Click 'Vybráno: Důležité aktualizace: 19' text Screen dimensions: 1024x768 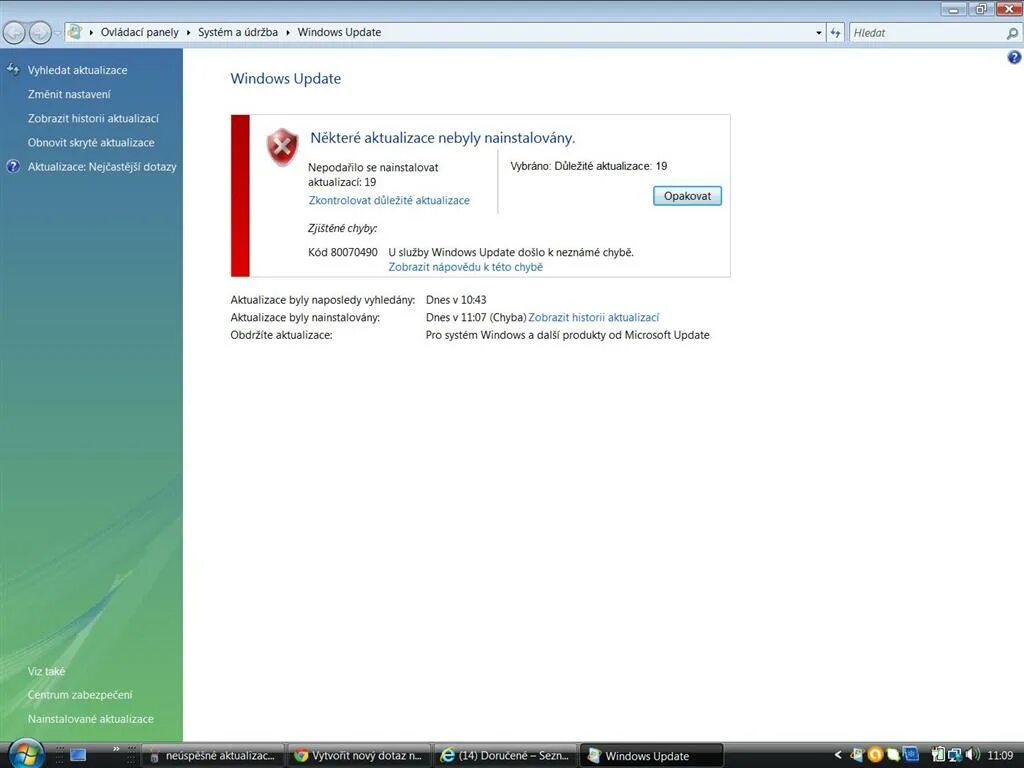pos(588,166)
